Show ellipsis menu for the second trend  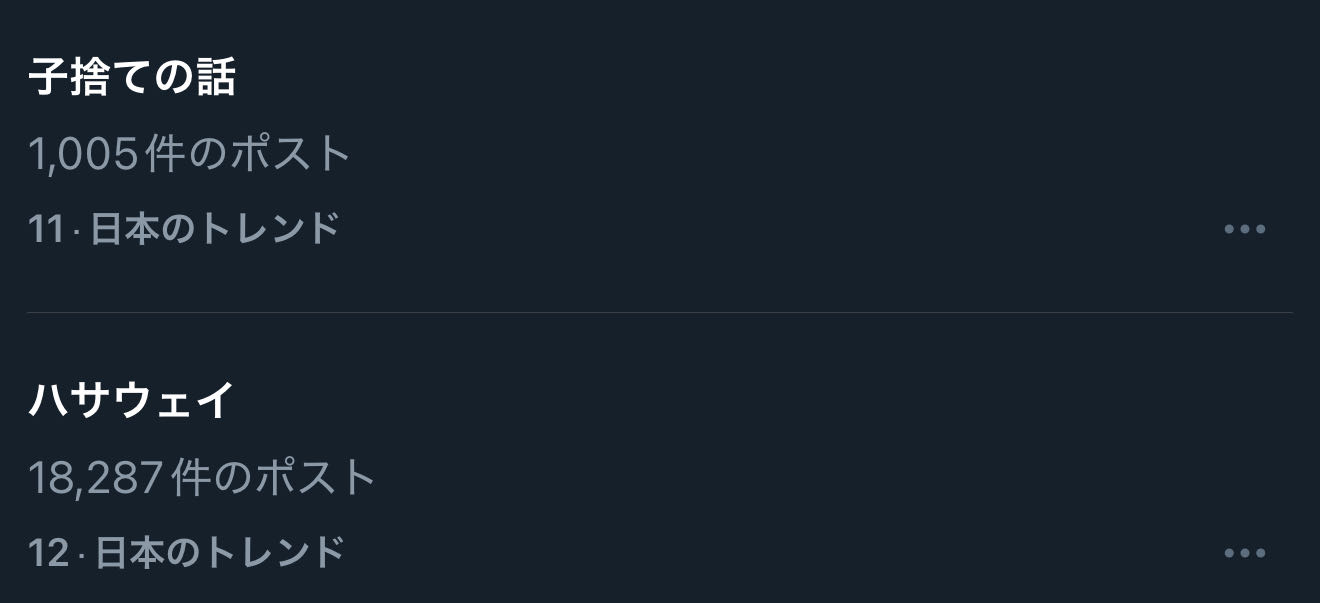click(1245, 553)
